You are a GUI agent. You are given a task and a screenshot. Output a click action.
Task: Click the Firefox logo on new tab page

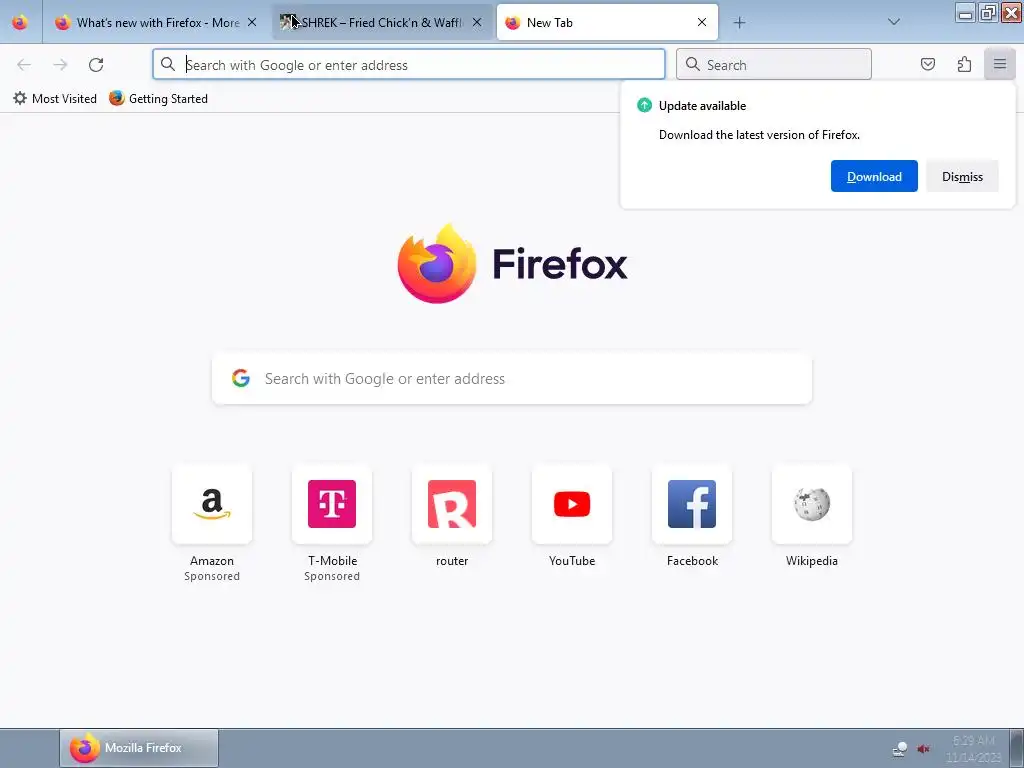click(x=437, y=263)
